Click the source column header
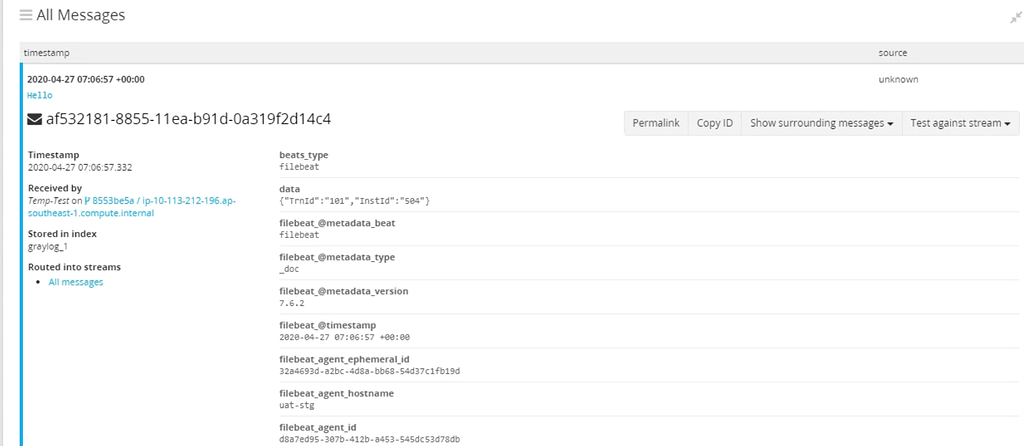Viewport: 1024px width, 446px height. tap(892, 52)
